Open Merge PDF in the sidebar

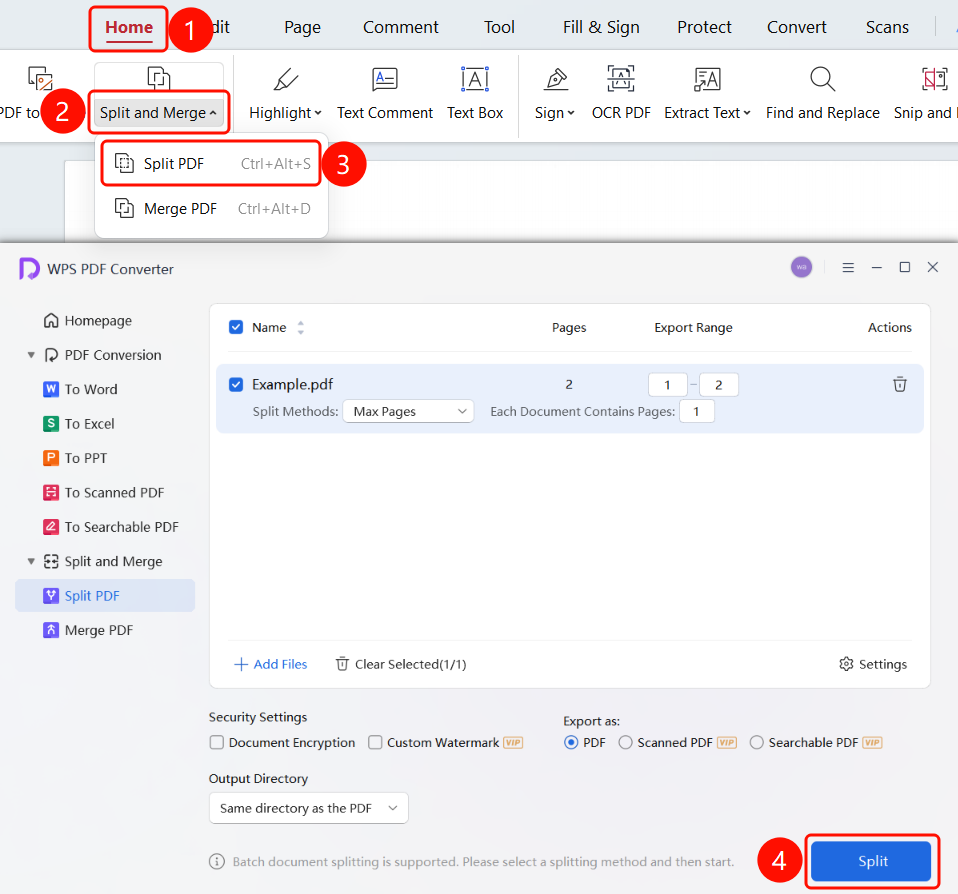click(x=88, y=630)
